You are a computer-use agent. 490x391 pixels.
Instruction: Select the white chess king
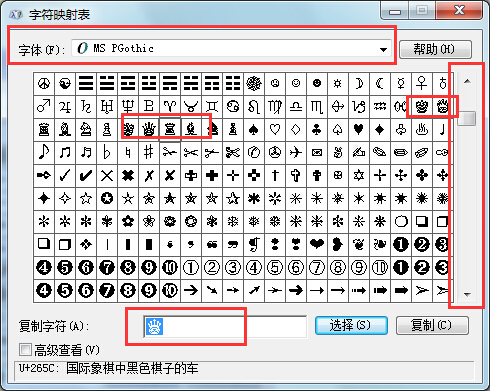click(422, 107)
